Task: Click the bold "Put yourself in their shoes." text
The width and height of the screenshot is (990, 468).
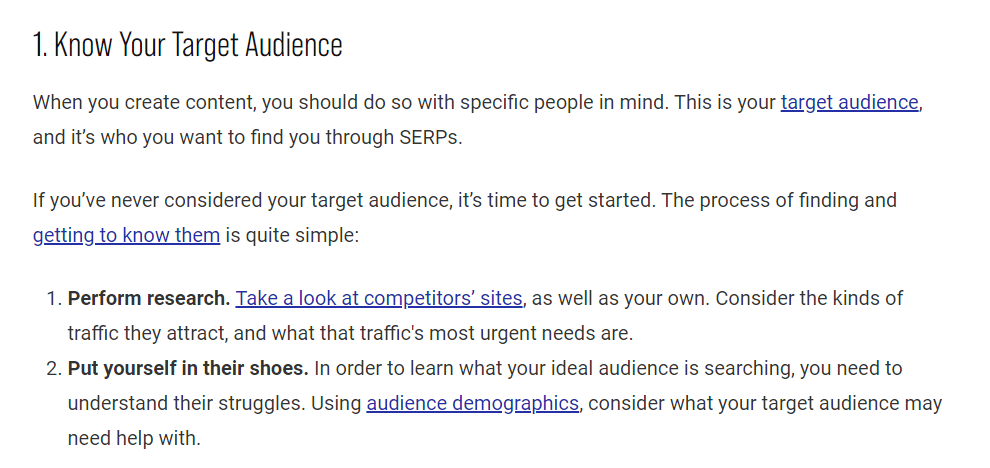Action: (x=188, y=369)
